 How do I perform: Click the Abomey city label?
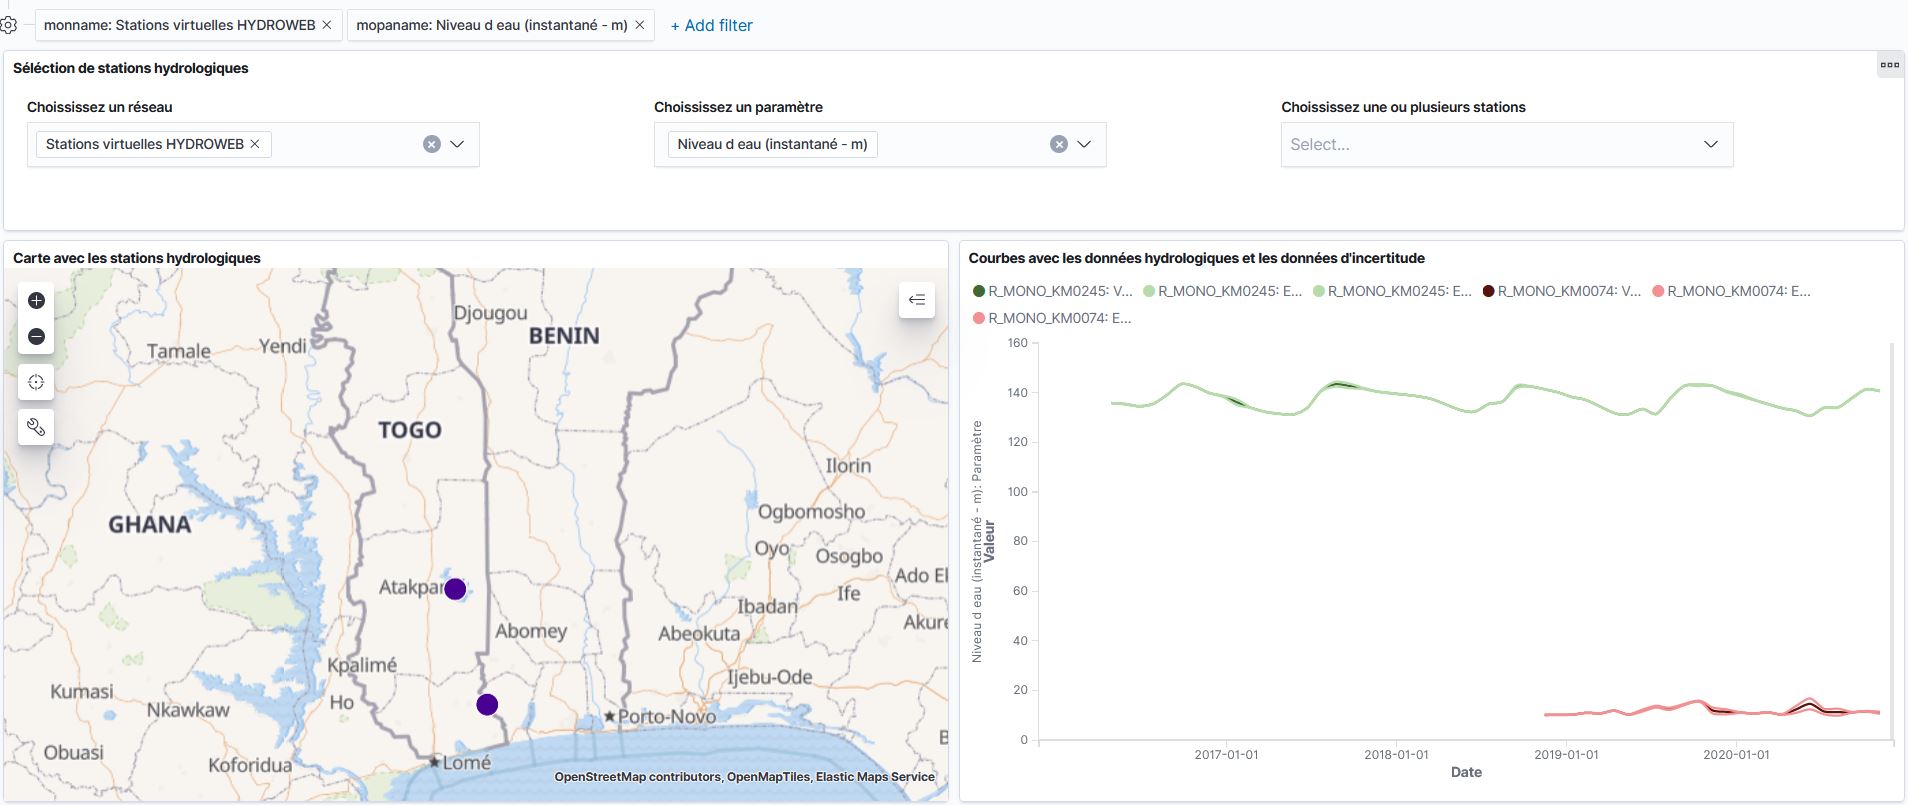531,632
